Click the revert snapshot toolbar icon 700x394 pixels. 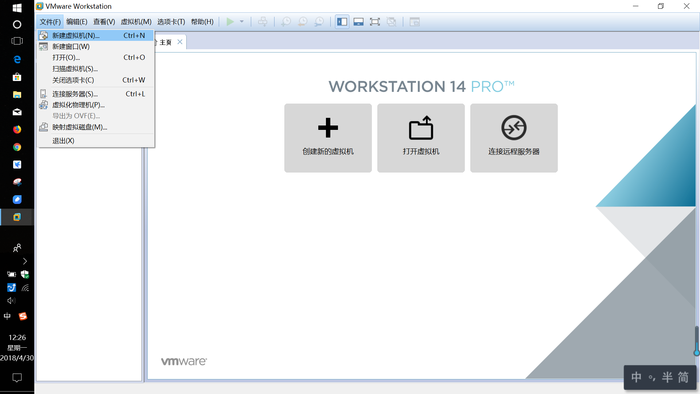(303, 21)
